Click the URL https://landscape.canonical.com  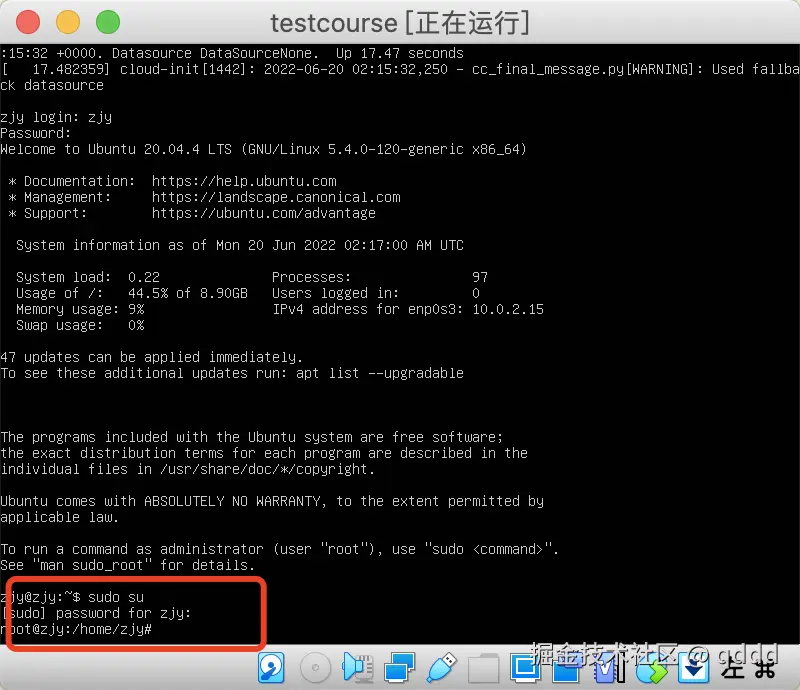click(276, 197)
